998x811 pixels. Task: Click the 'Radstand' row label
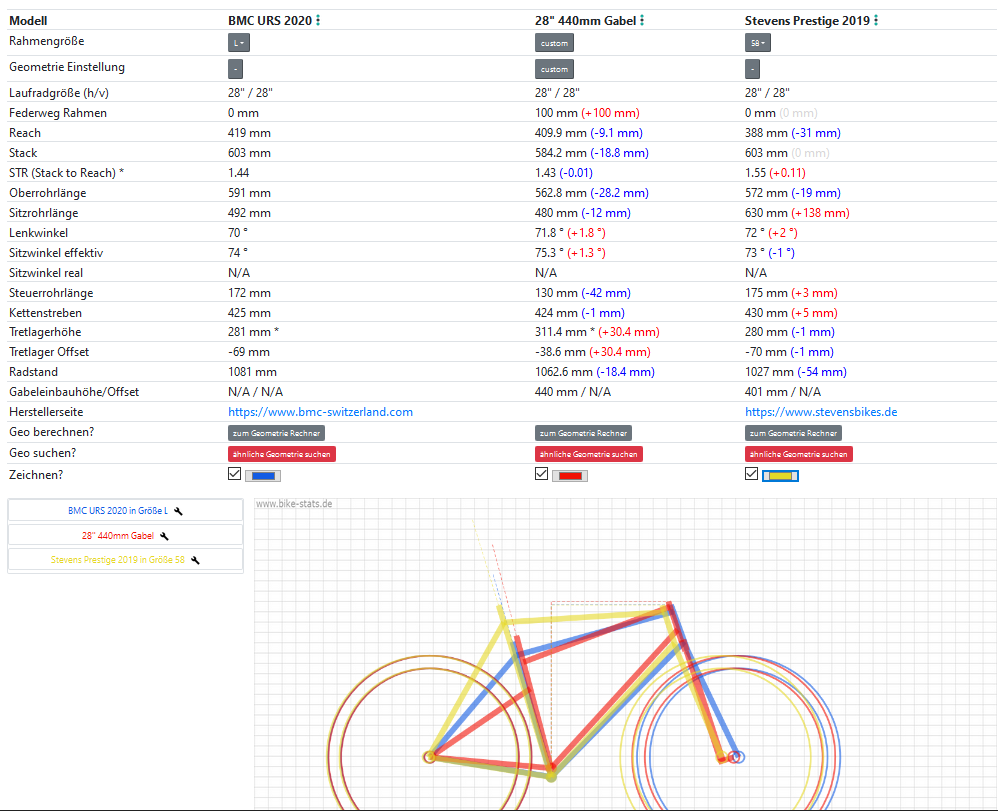click(33, 372)
